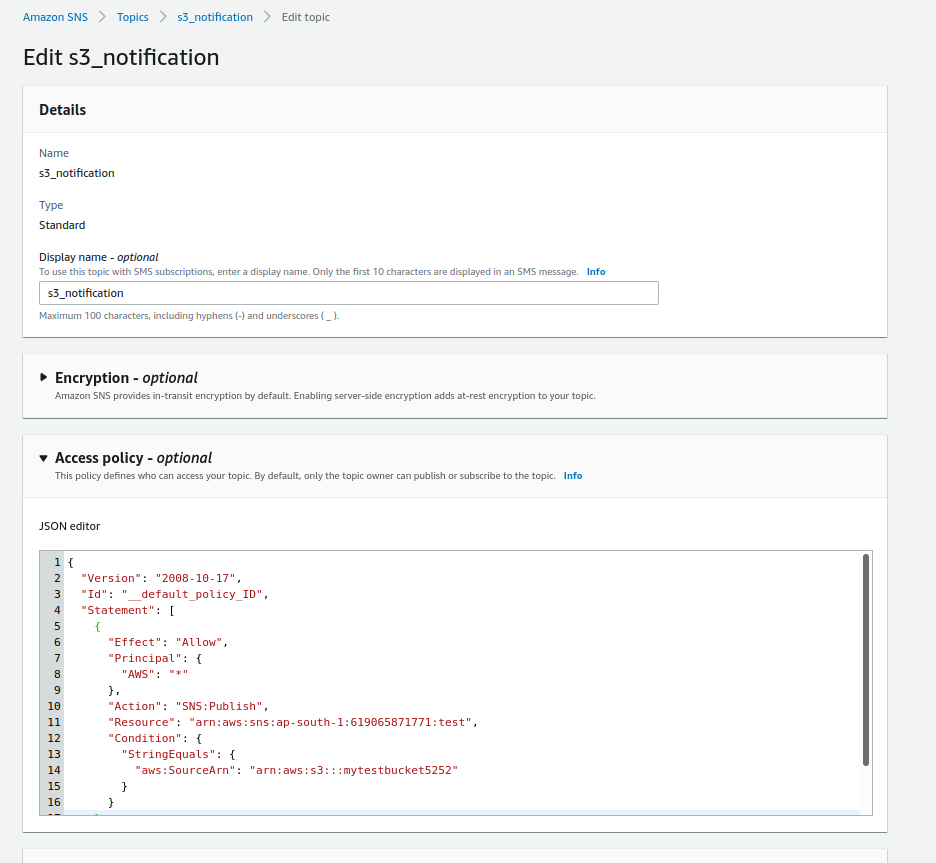Click the Resource ARN value in editor
Viewport: 936px width, 863px height.
[x=330, y=722]
